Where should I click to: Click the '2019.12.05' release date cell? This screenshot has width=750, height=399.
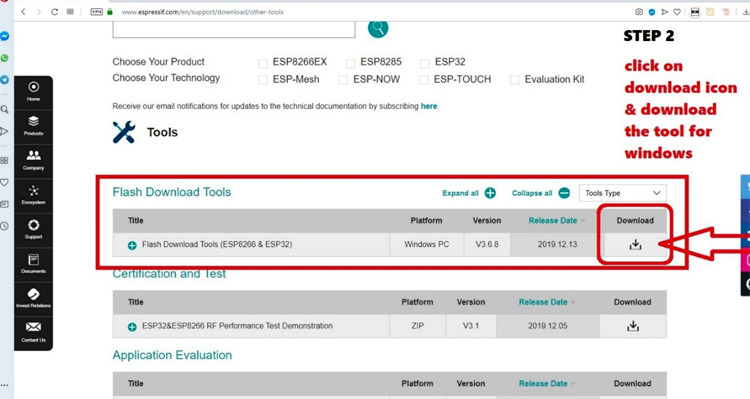548,326
